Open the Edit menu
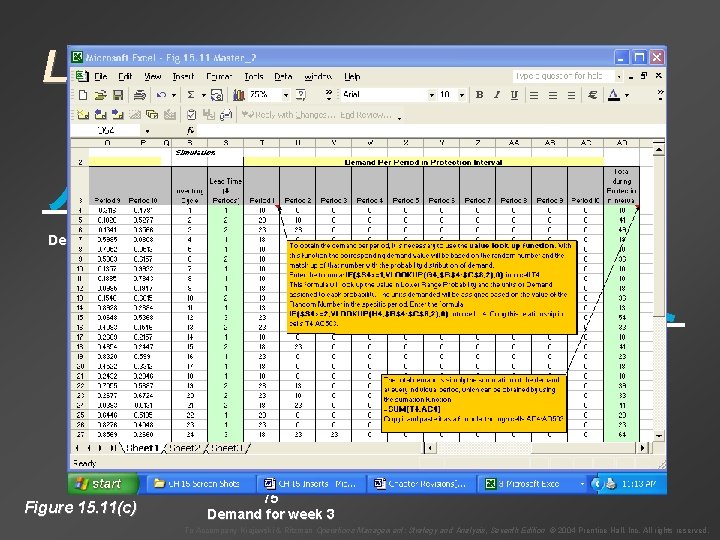Image resolution: width=720 pixels, height=540 pixels. point(125,76)
